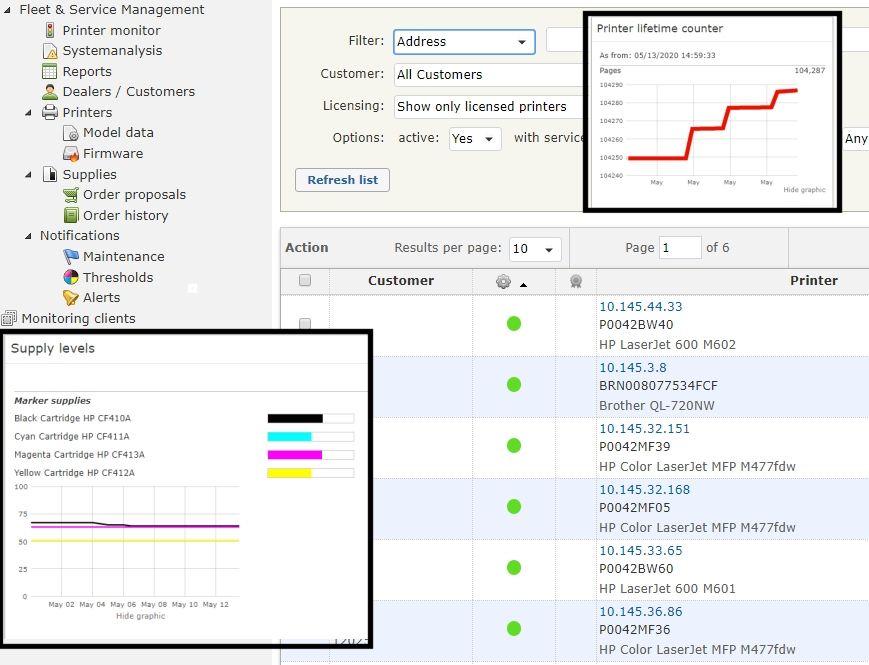The width and height of the screenshot is (869, 665).
Task: Select Order history in the sidebar
Action: click(x=125, y=215)
